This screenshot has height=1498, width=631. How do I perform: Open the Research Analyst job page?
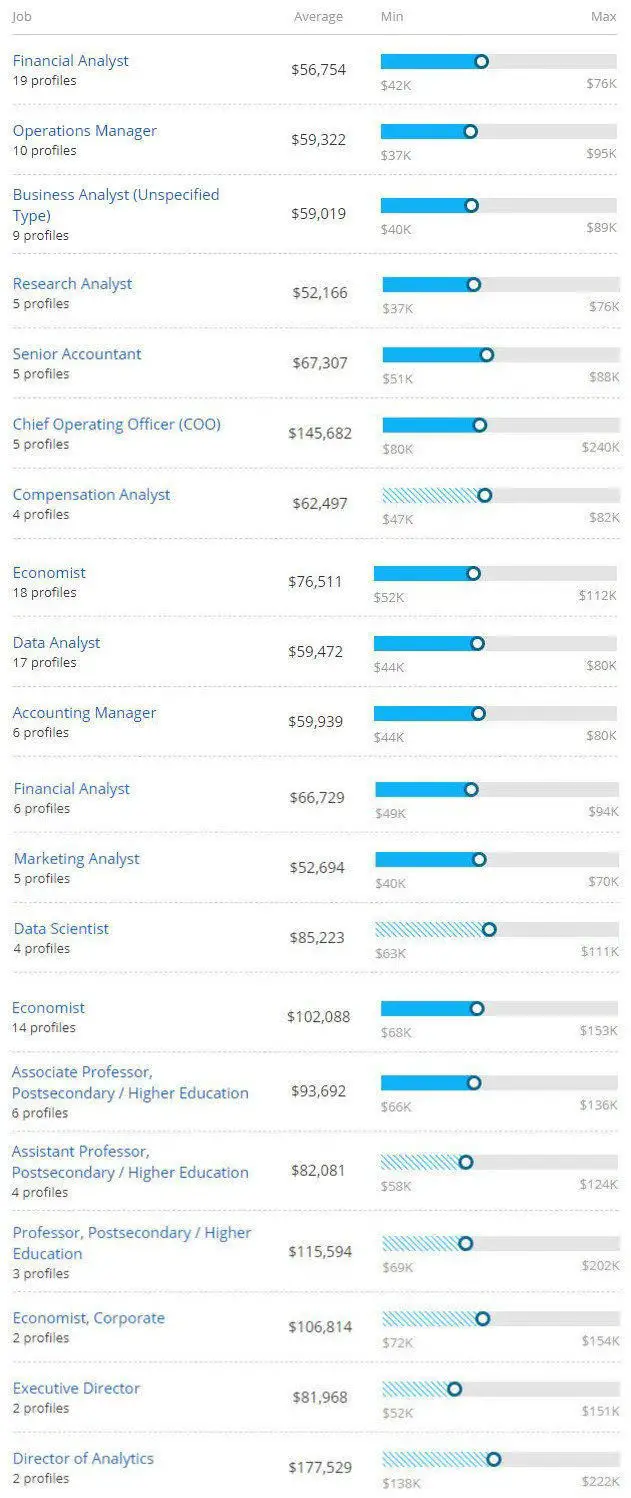[x=72, y=284]
